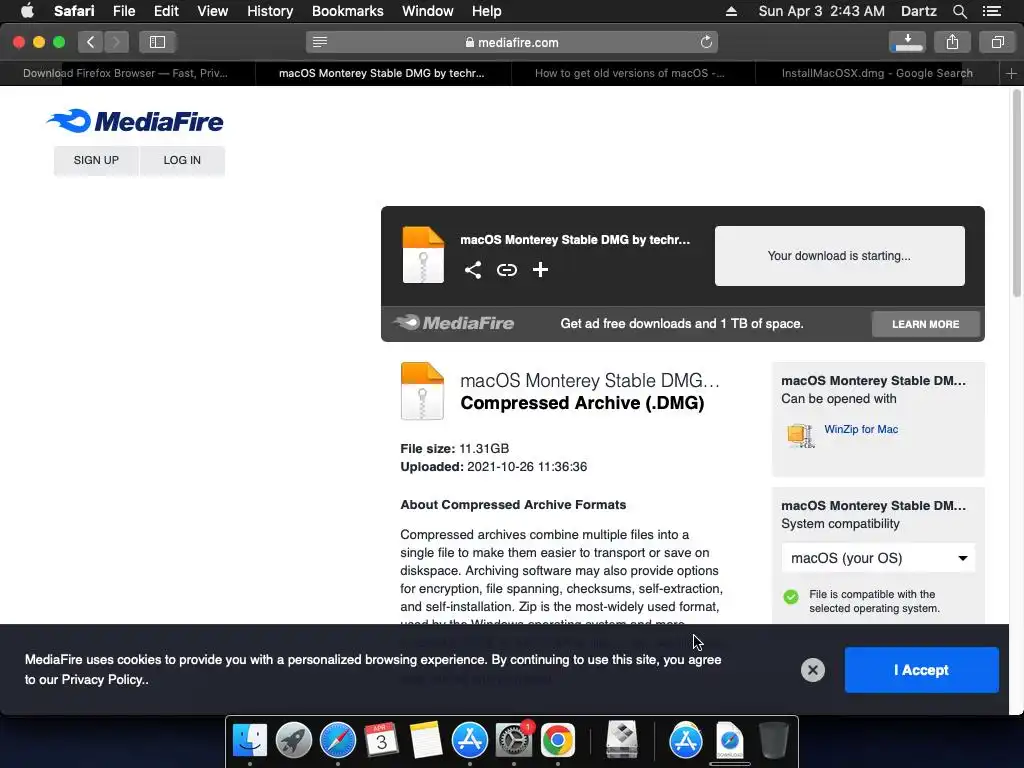The image size is (1024, 768).
Task: Open the Help menu
Action: (487, 11)
